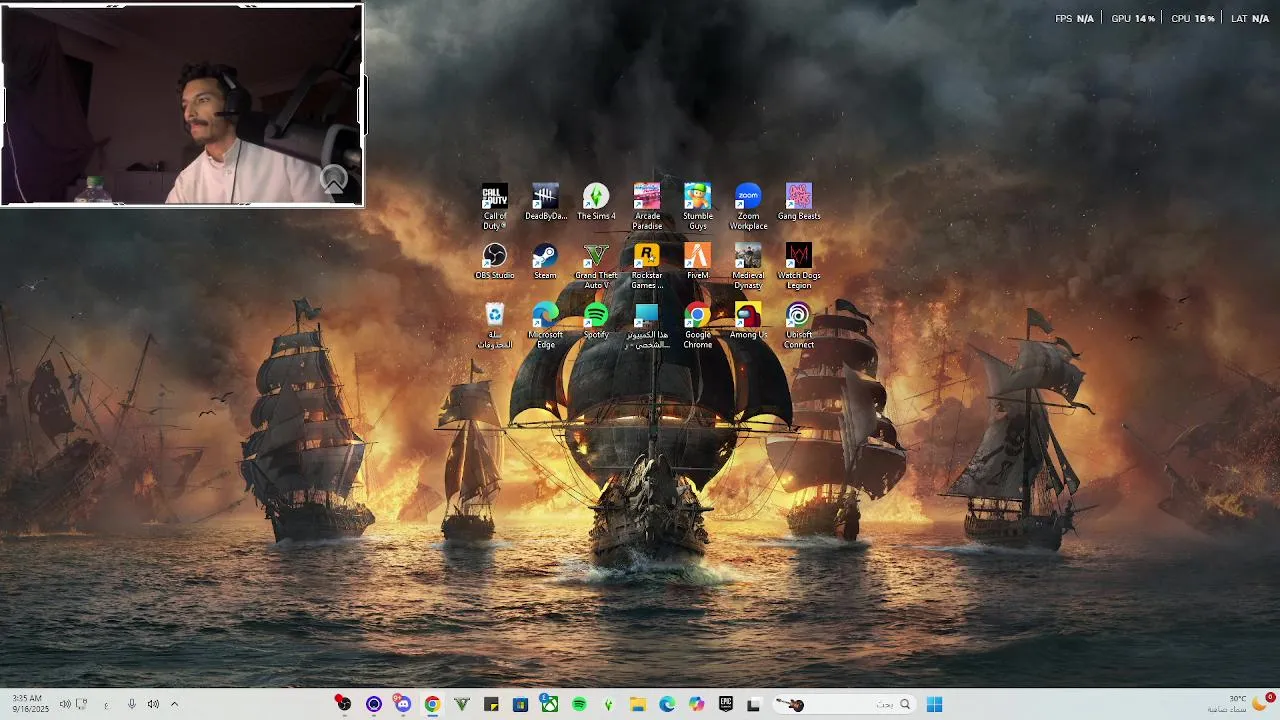Open the clock showing 3:35 AM
1280x720 pixels.
[x=29, y=704]
